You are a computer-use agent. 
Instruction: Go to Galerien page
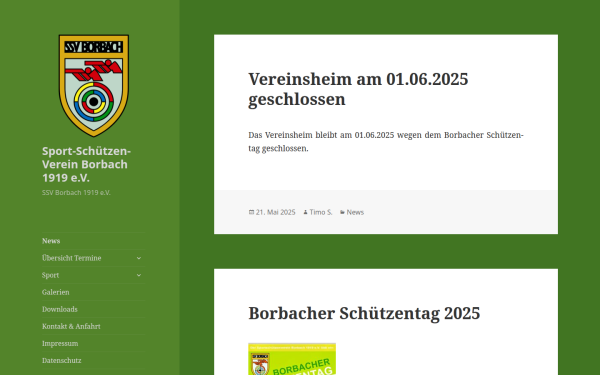pyautogui.click(x=56, y=292)
